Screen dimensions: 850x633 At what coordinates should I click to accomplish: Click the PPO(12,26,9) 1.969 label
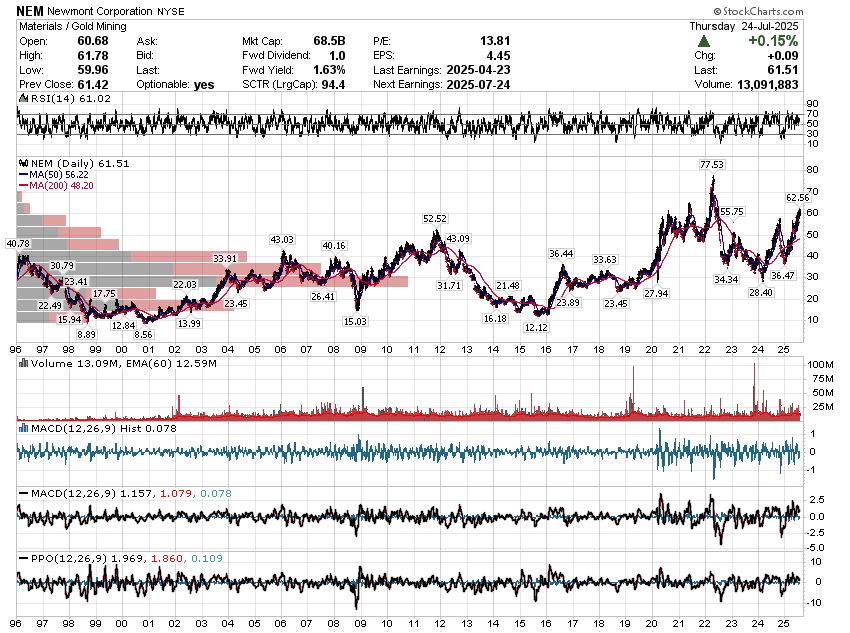click(x=87, y=559)
